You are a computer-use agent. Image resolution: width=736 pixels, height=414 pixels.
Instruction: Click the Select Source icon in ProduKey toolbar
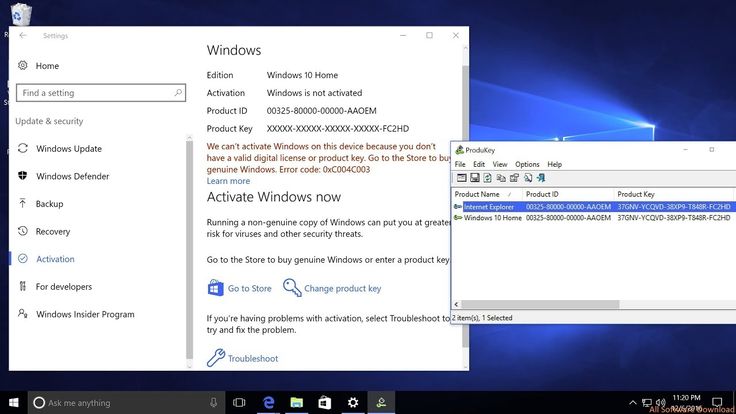[461, 178]
